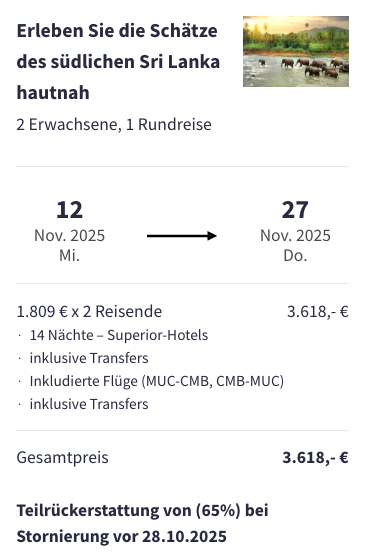This screenshot has height=559, width=368.
Task: Click the '2 Erwachsene, 1 Rundreise' text
Action: coord(114,124)
